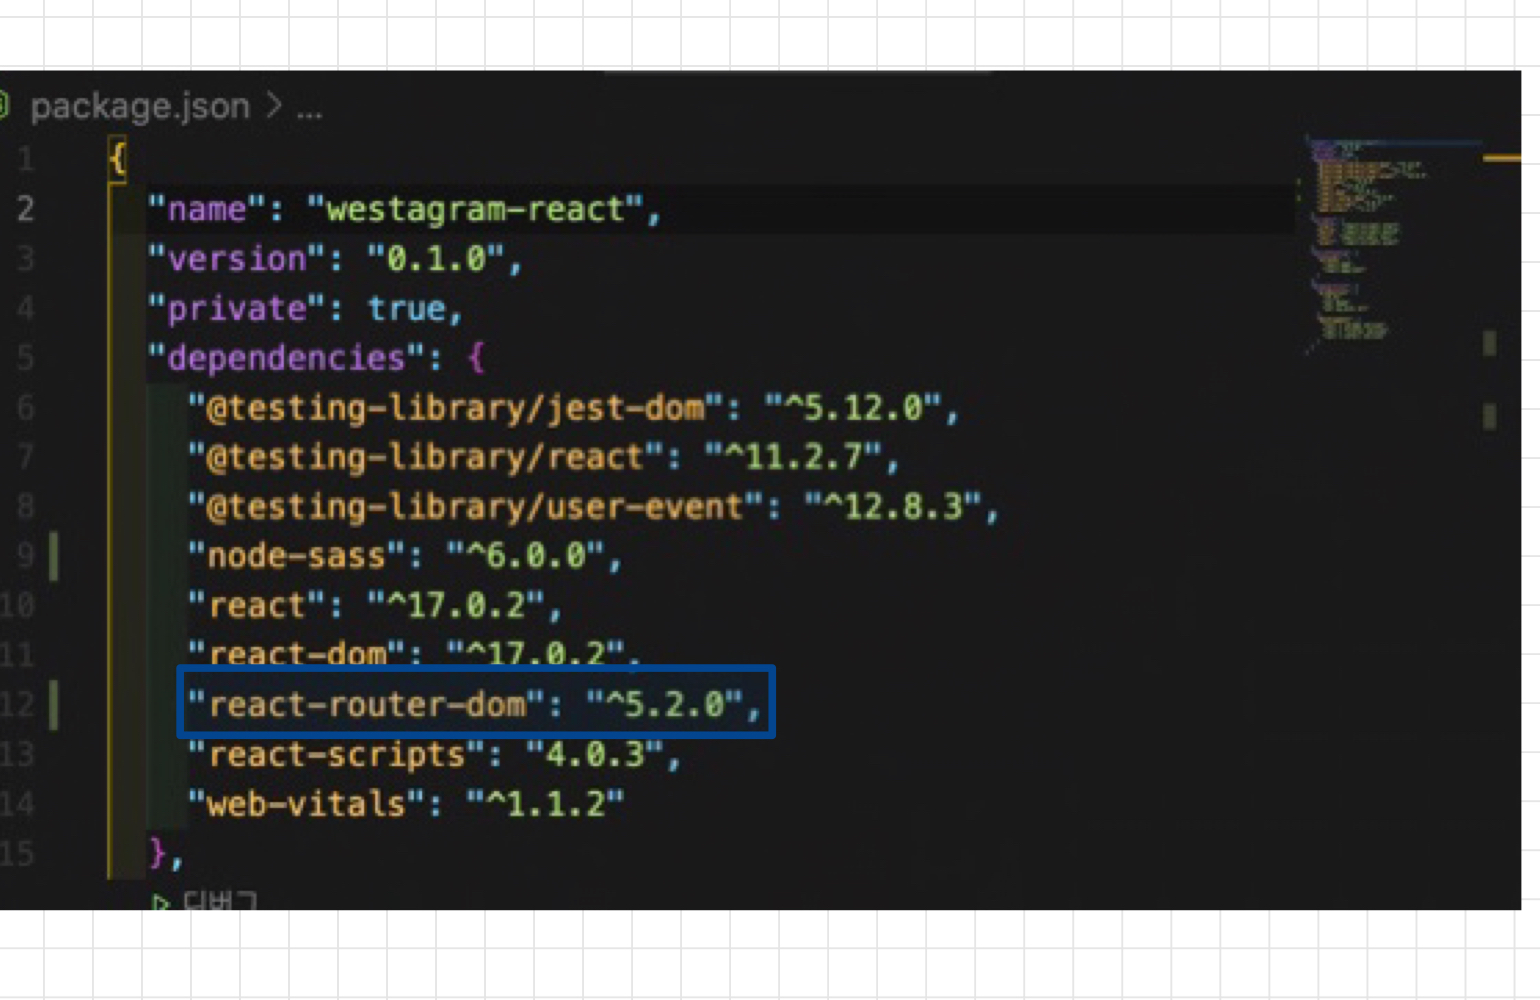Click the "version" key
The width and height of the screenshot is (1540, 1000).
[x=236, y=259]
